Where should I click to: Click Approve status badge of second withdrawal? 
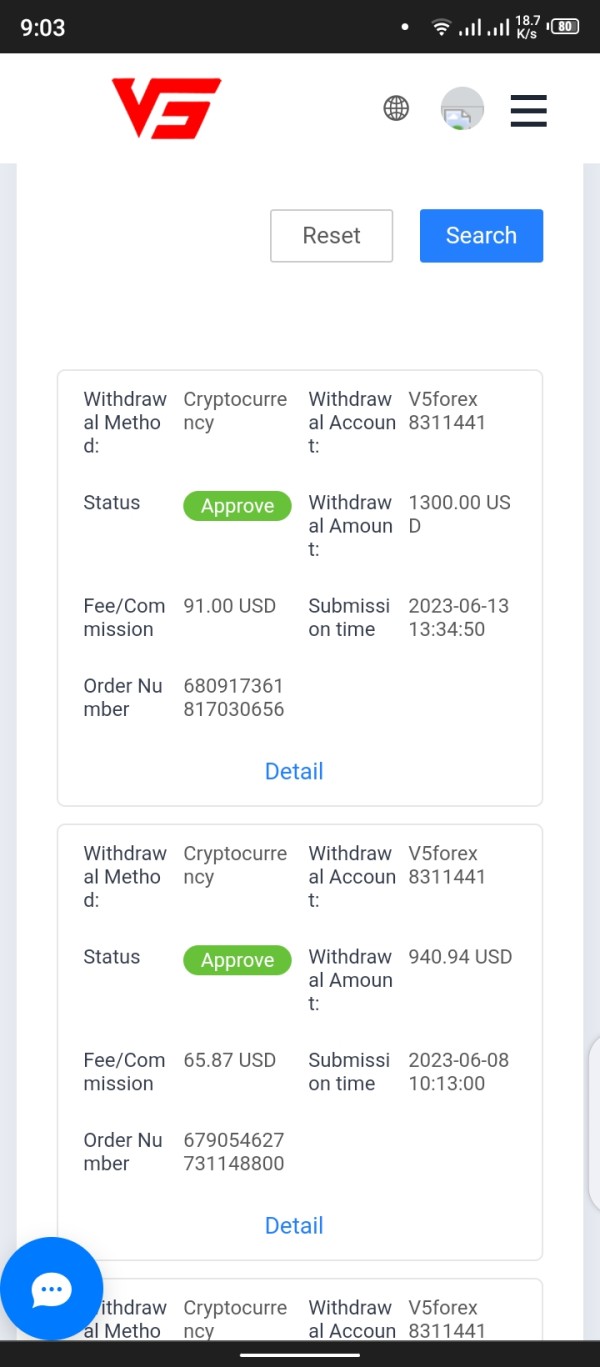pyautogui.click(x=237, y=960)
